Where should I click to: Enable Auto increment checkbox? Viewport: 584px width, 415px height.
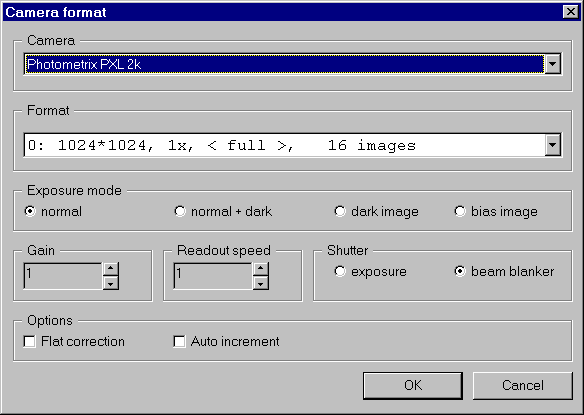[180, 341]
